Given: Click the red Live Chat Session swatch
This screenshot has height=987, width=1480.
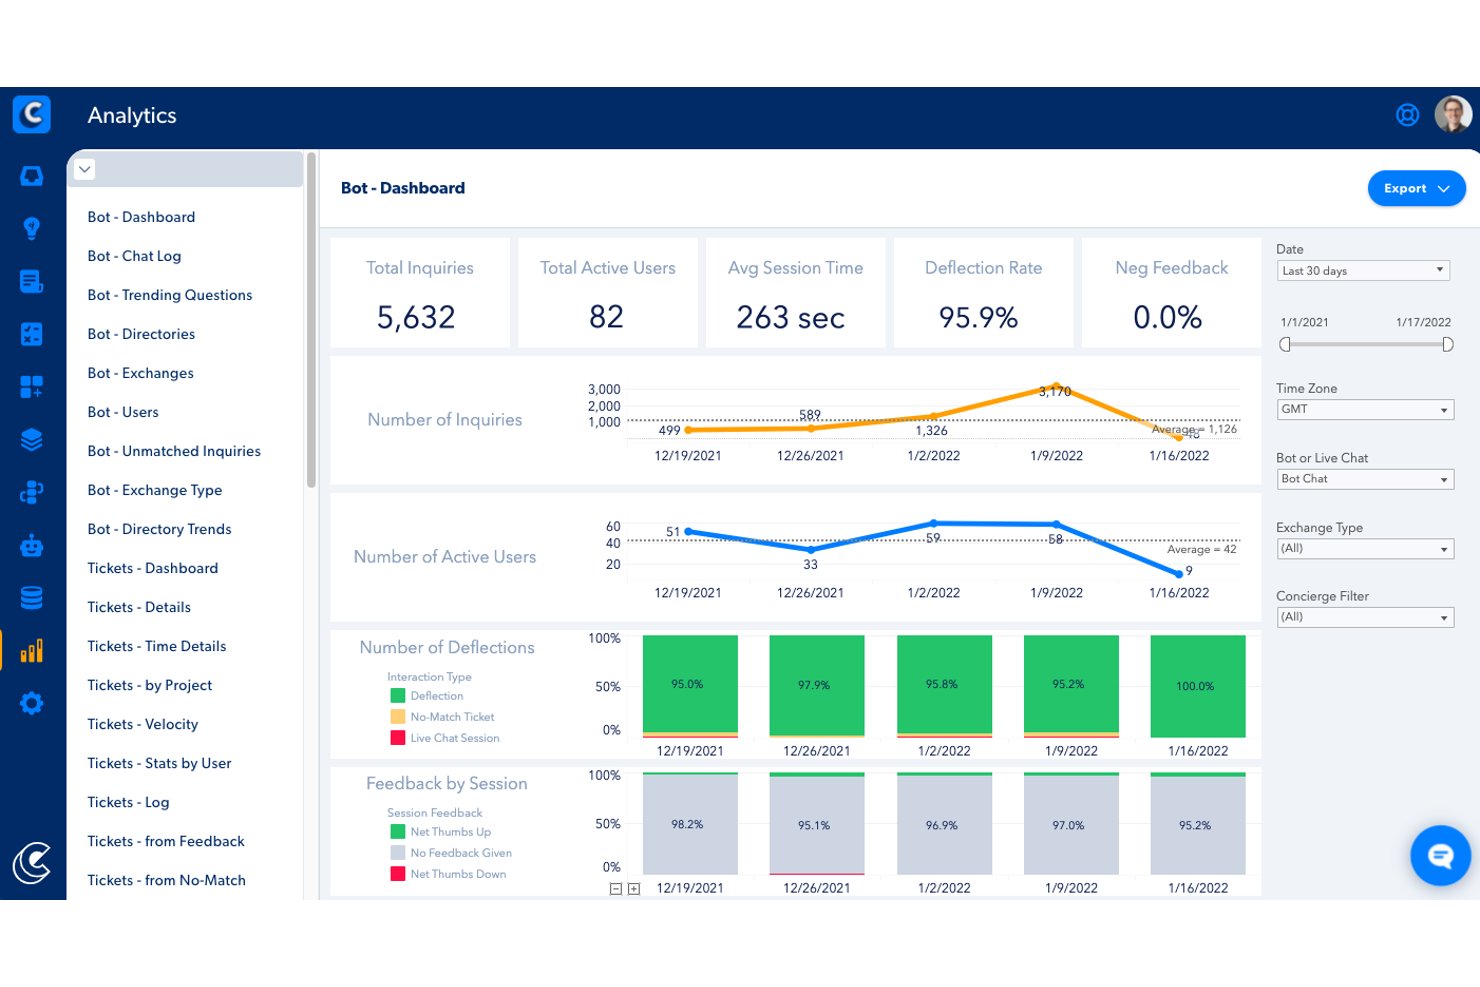Looking at the screenshot, I should [397, 738].
